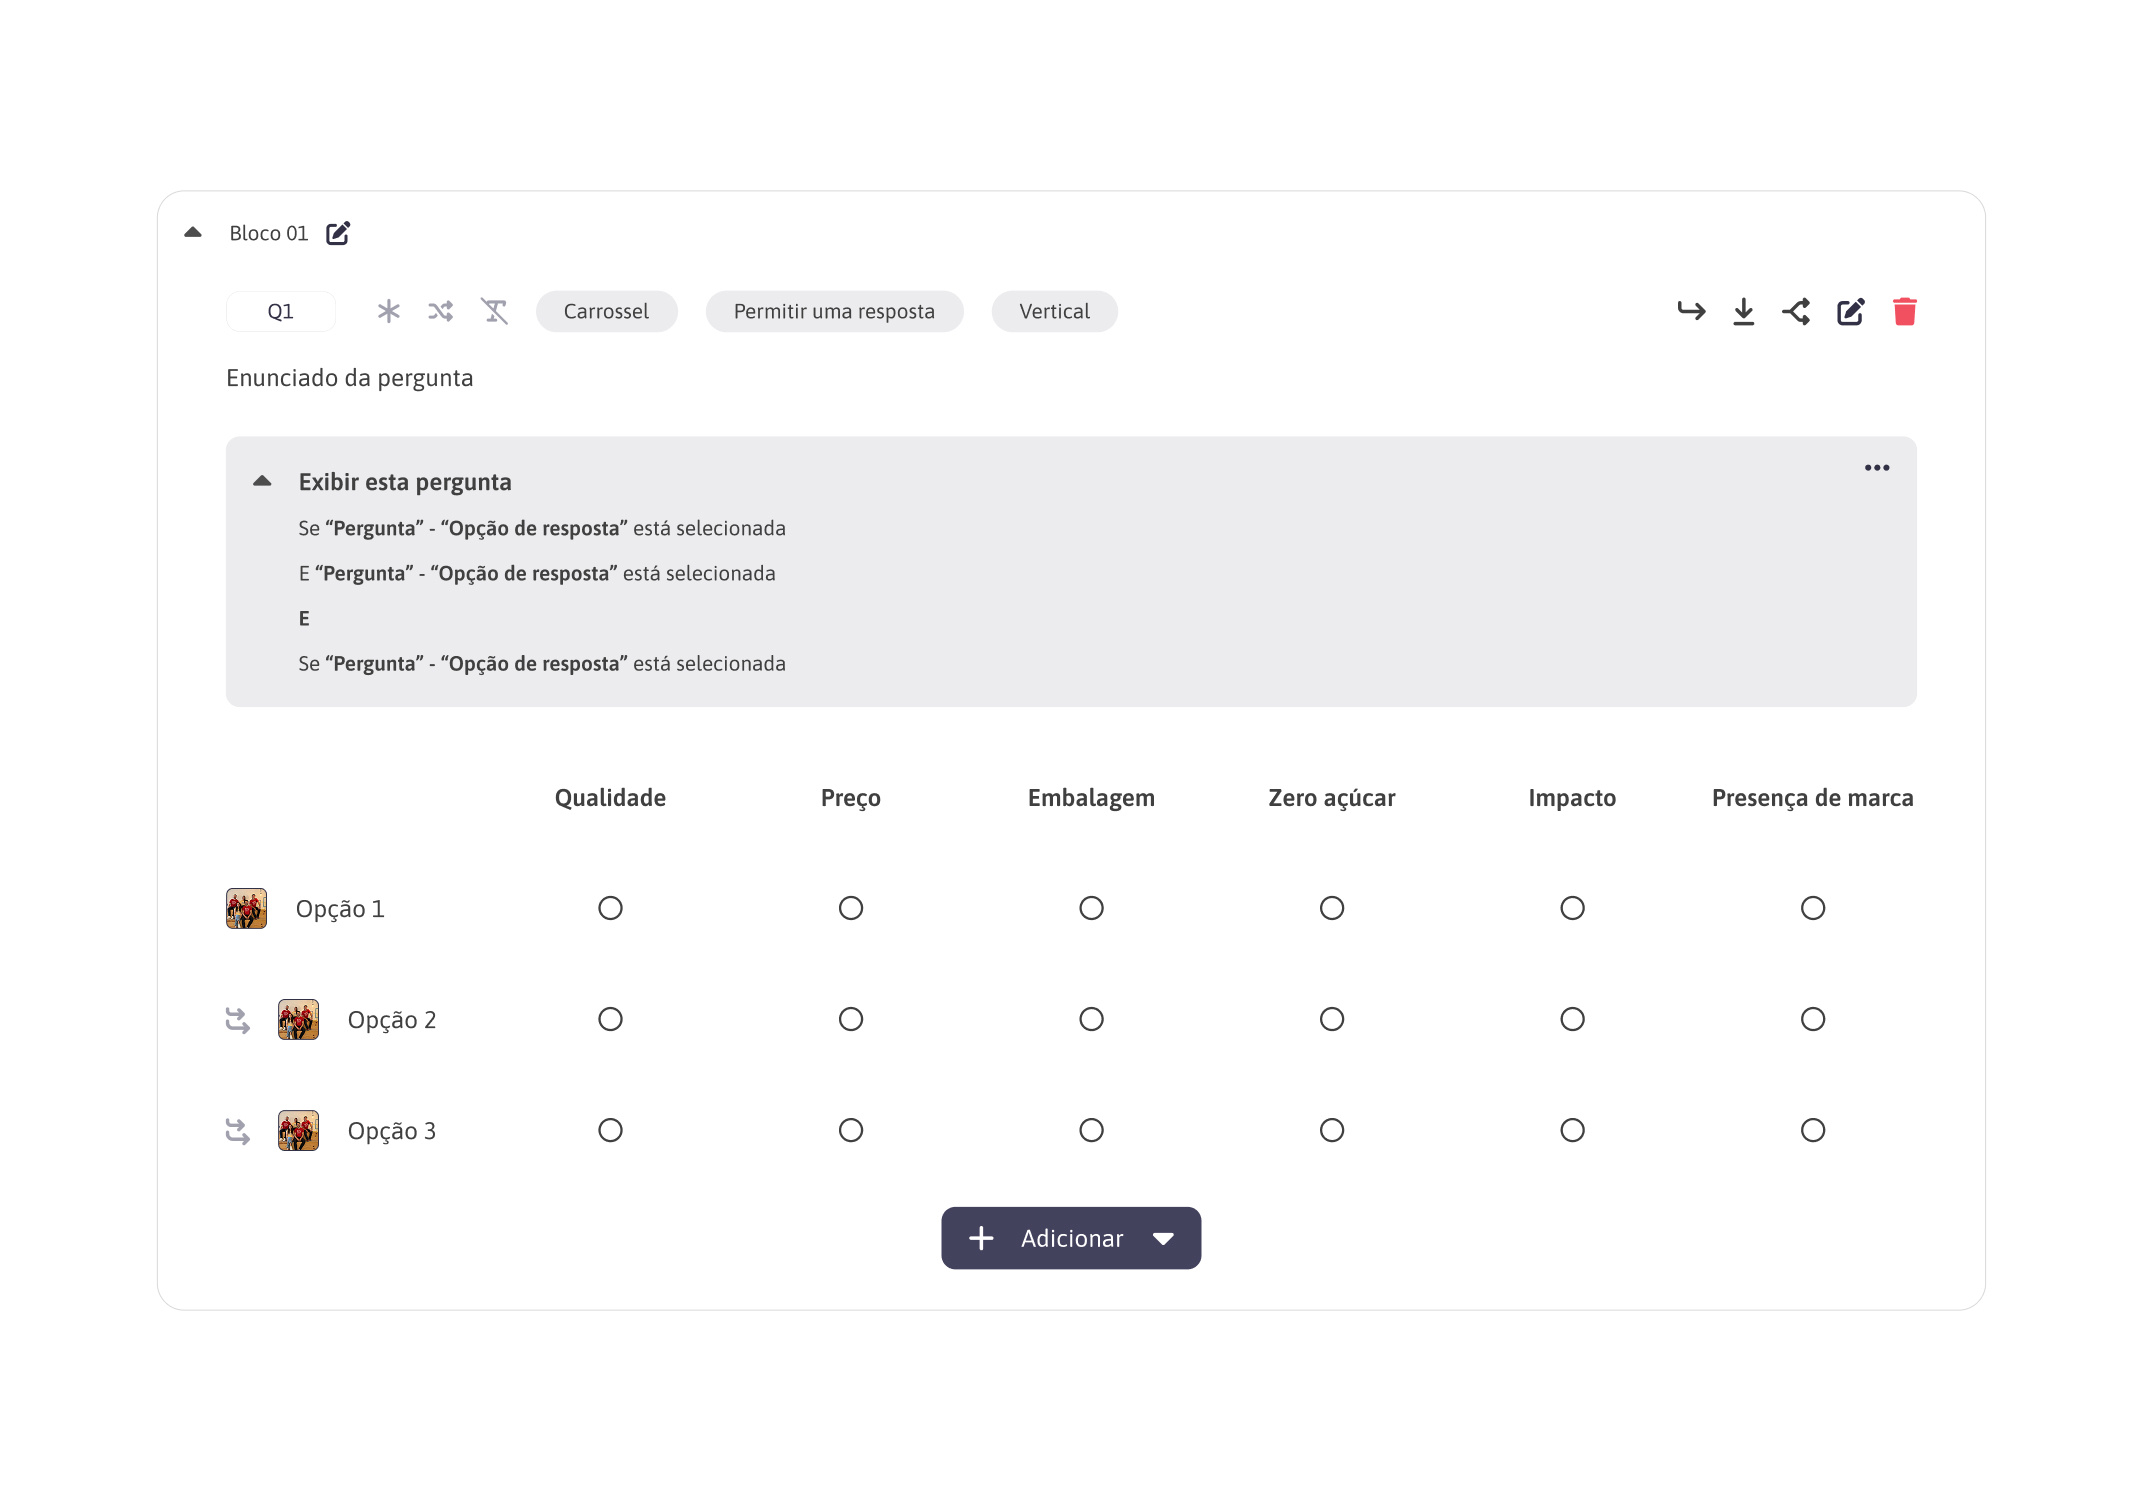Open the branch/share logic icon
2143x1500 pixels.
[x=1797, y=311]
